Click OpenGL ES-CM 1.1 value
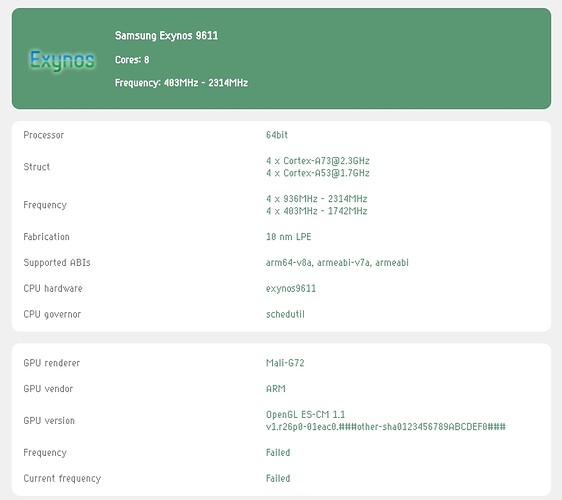This screenshot has width=562, height=500. (305, 414)
